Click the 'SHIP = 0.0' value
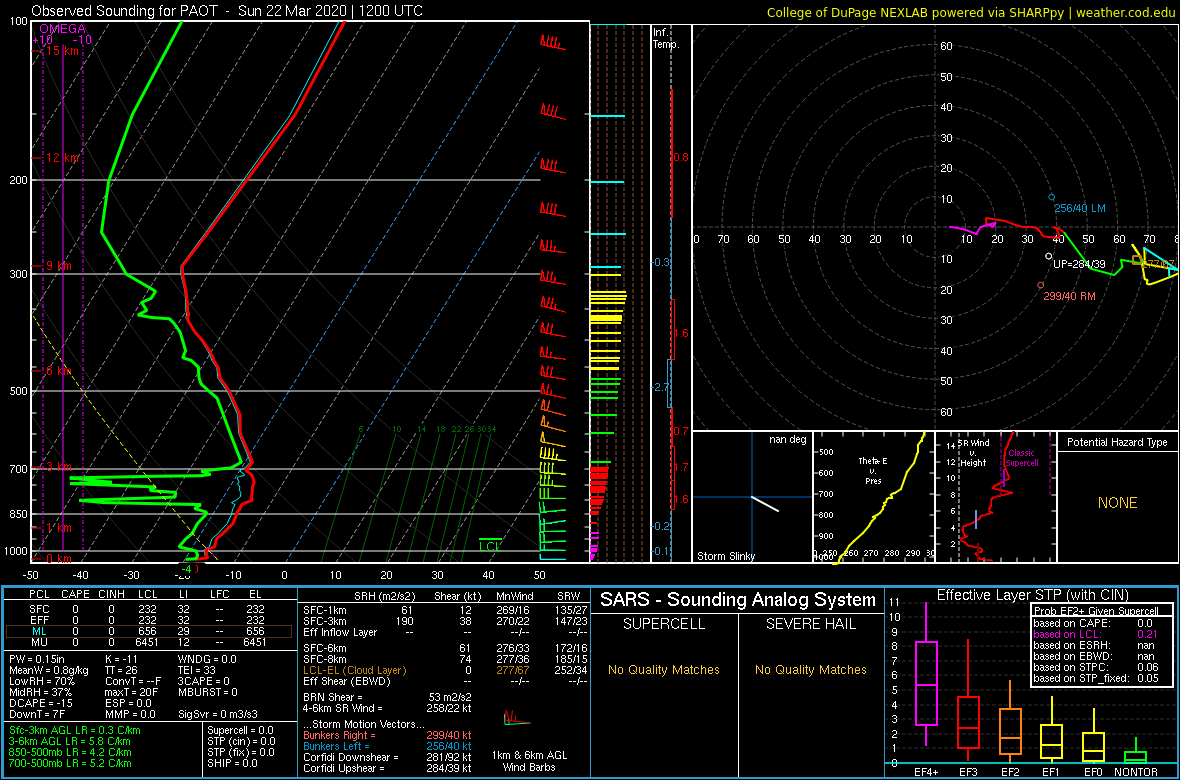The height and width of the screenshot is (780, 1180). pos(233,763)
